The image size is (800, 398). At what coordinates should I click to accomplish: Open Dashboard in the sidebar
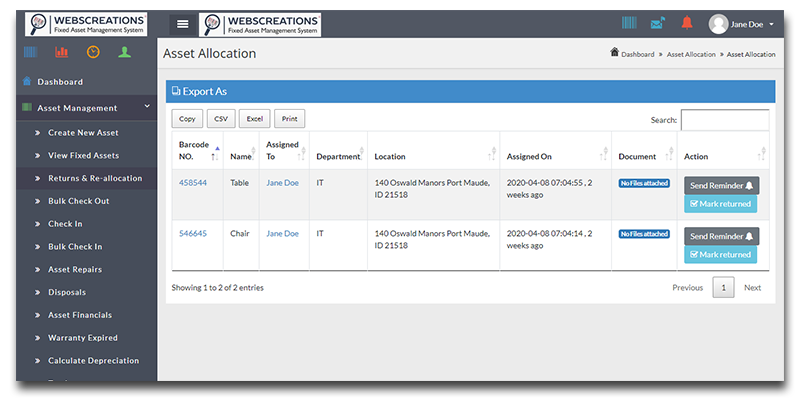(x=60, y=82)
